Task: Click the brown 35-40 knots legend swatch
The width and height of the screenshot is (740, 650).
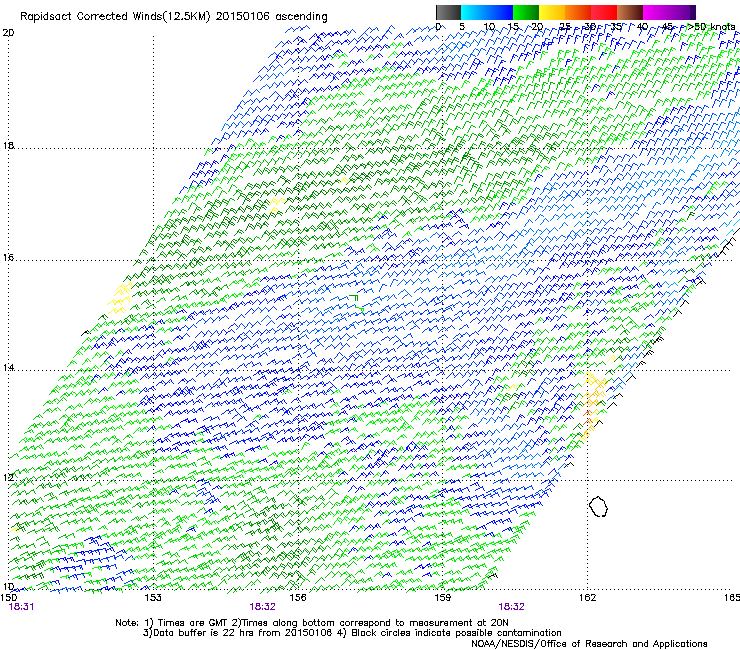Action: pyautogui.click(x=630, y=12)
